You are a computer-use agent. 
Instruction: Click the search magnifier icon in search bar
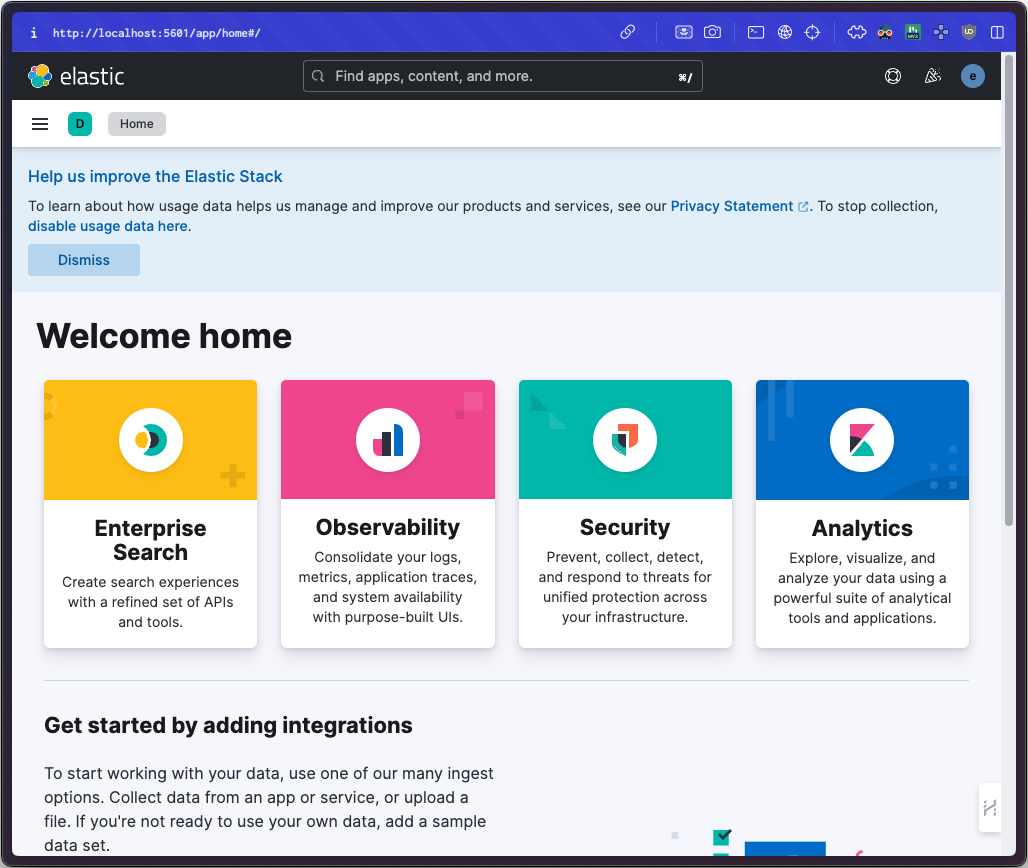click(x=318, y=76)
